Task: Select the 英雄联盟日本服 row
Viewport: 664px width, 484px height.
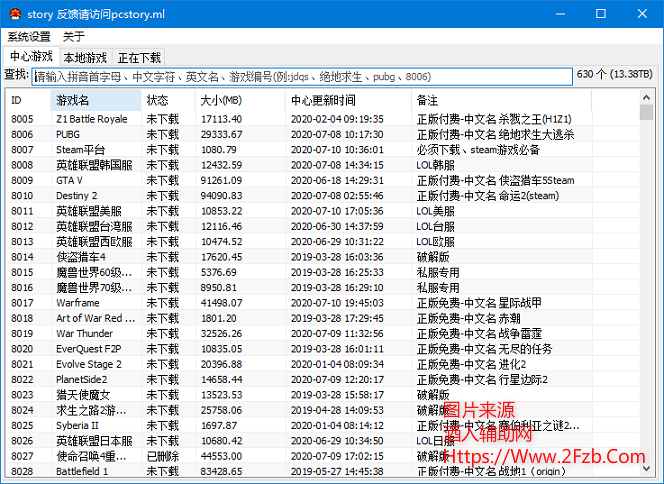Action: tap(323, 441)
